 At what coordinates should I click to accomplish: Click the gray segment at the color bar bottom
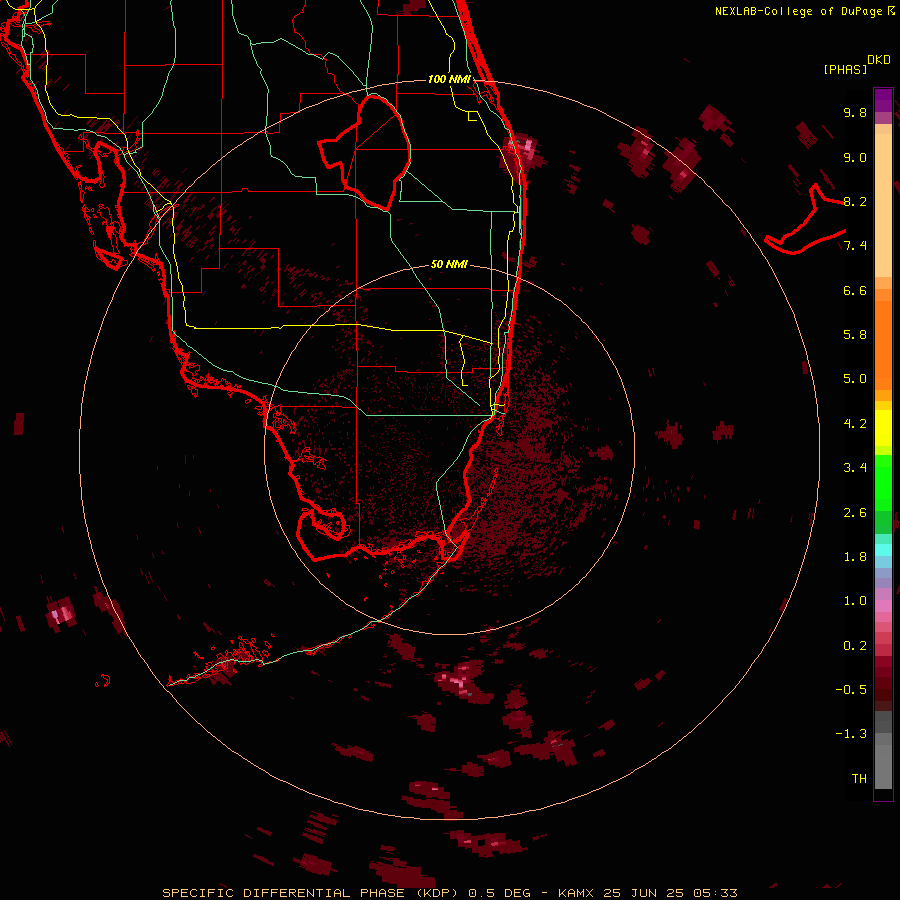tap(883, 763)
